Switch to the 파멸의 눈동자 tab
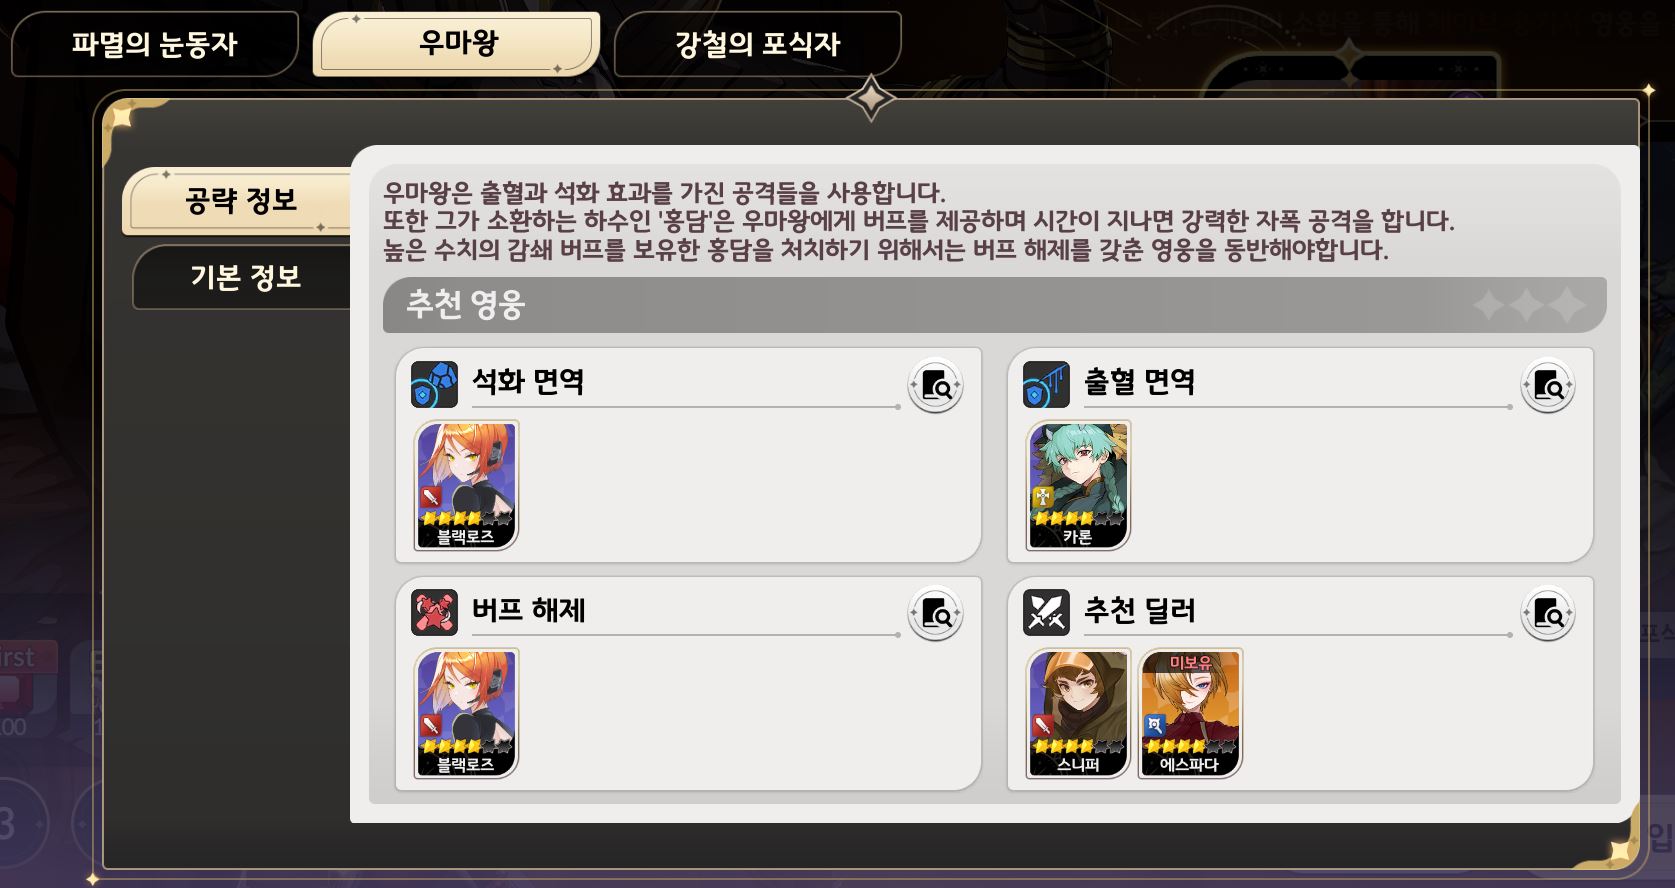 point(155,44)
